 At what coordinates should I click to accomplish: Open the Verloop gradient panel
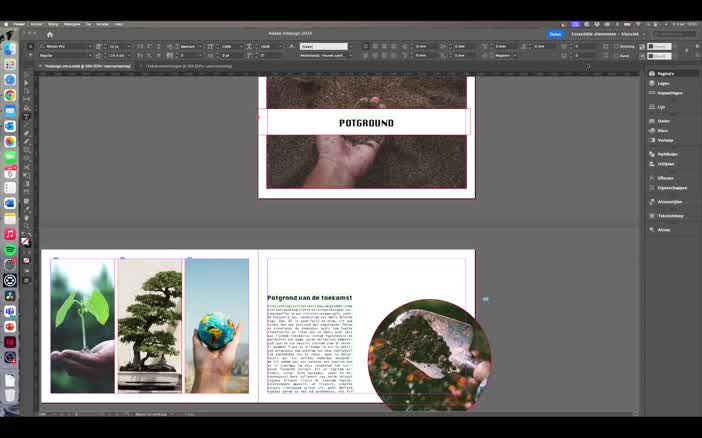[x=665, y=140]
